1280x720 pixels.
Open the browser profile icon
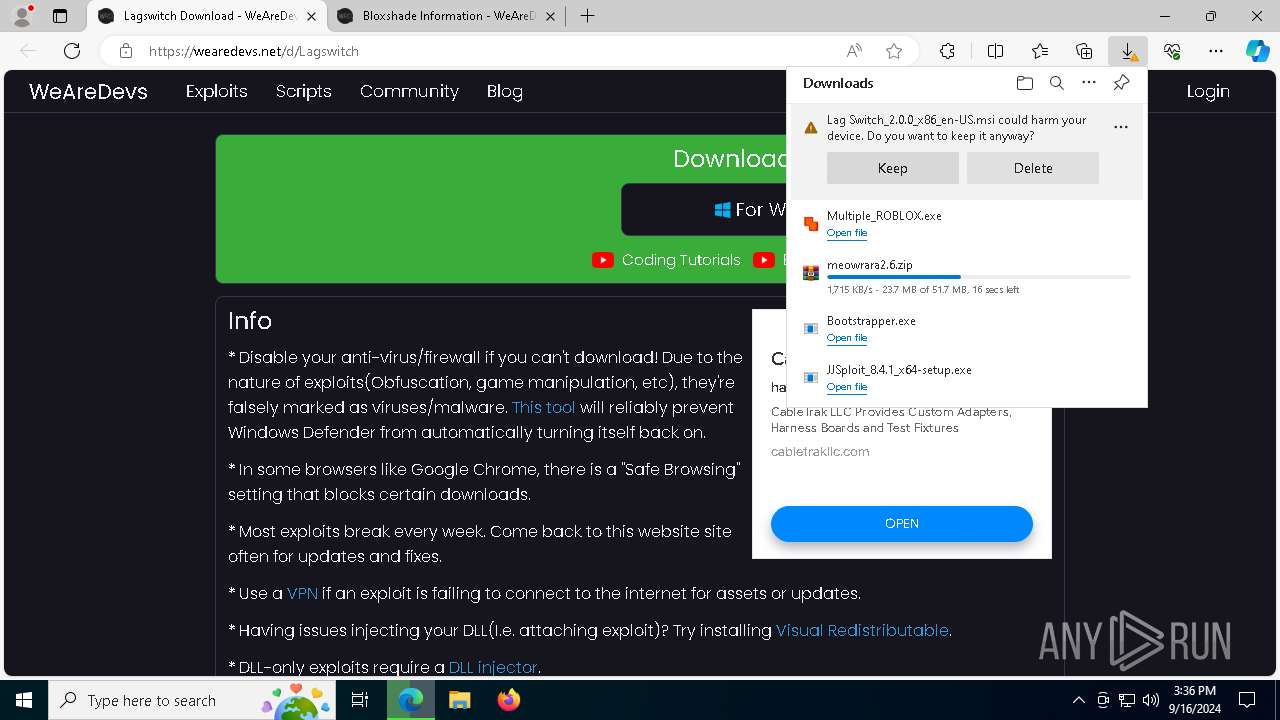click(x=21, y=16)
